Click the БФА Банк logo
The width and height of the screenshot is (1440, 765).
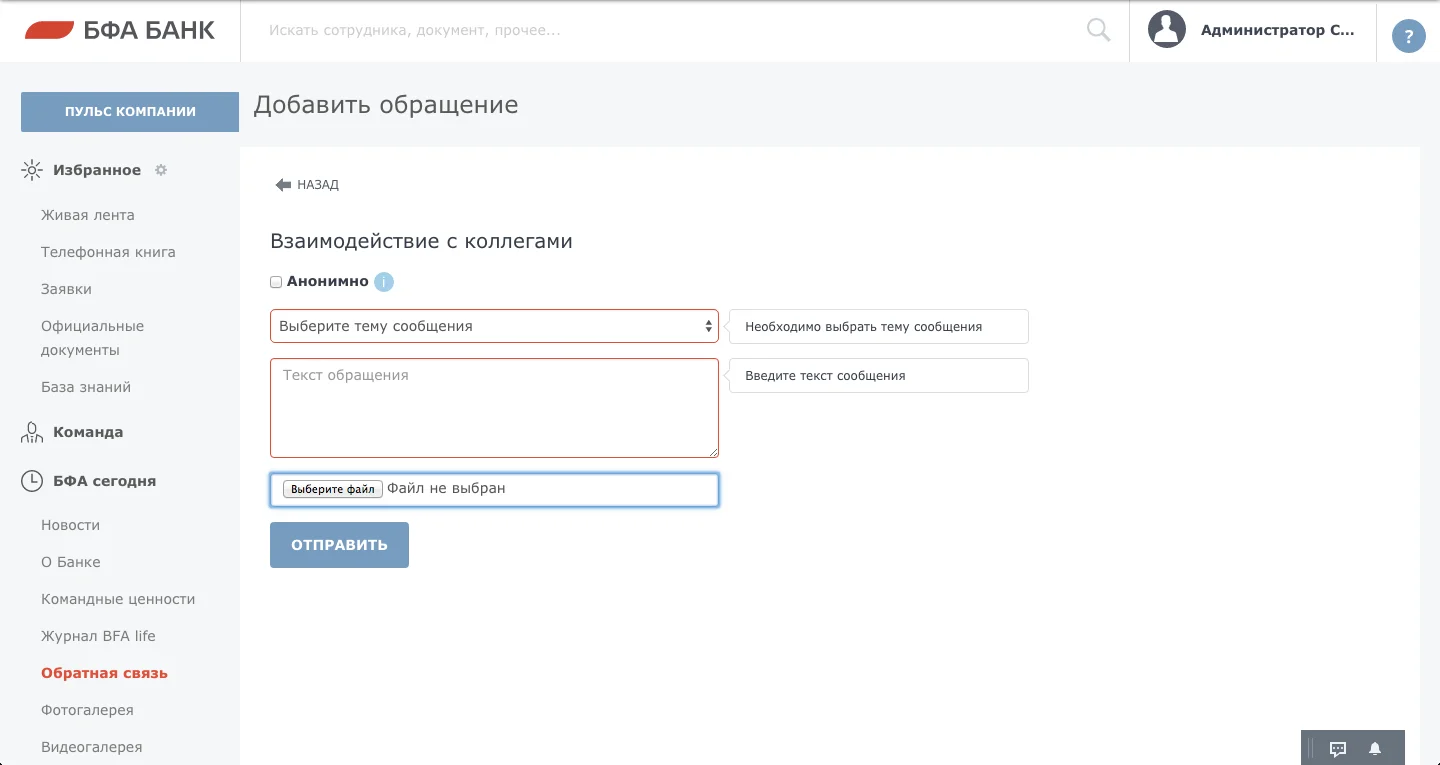pos(120,31)
